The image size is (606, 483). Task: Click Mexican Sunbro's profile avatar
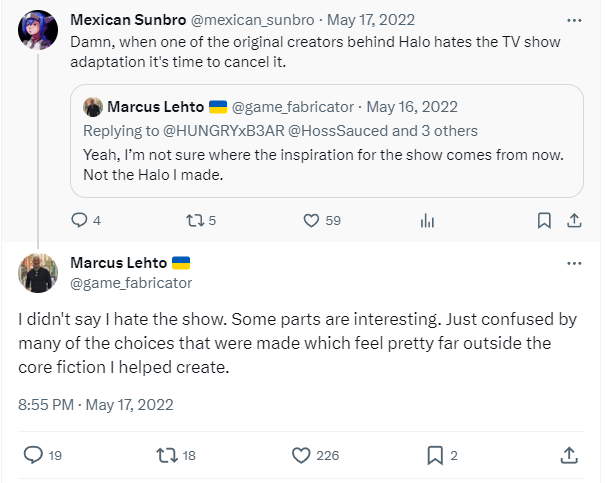(38, 32)
